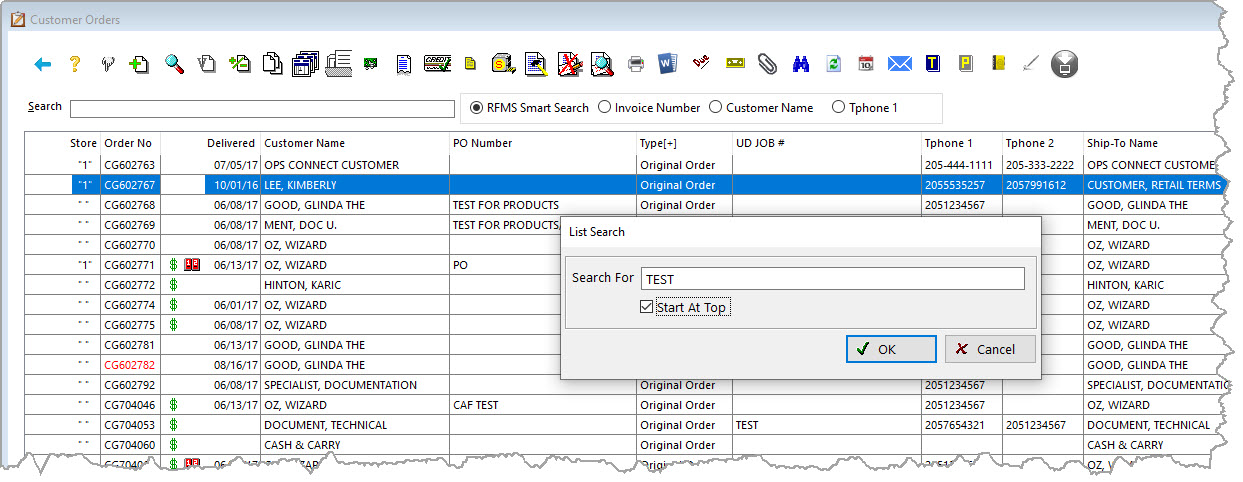Click the red Due icon
The image size is (1243, 482).
pyautogui.click(x=701, y=65)
